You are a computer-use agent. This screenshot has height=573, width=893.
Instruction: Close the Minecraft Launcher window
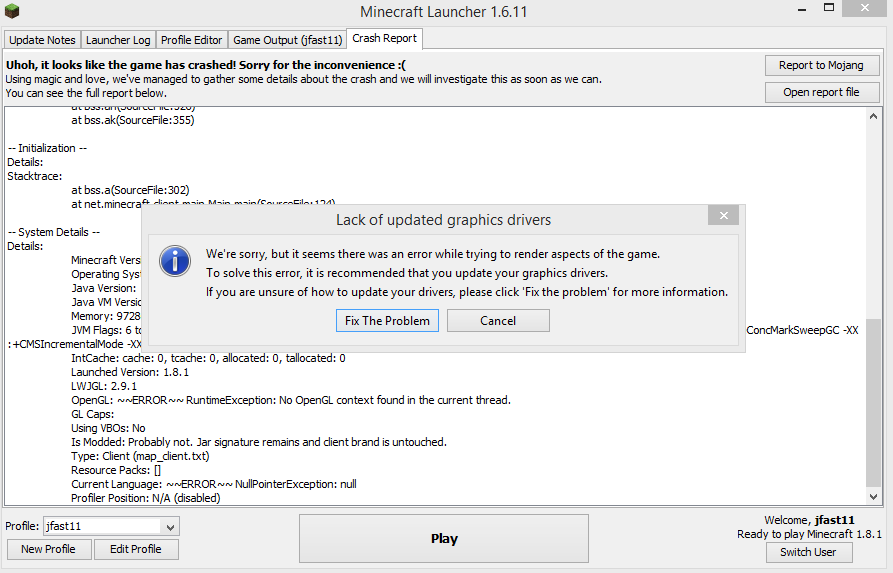tap(865, 8)
